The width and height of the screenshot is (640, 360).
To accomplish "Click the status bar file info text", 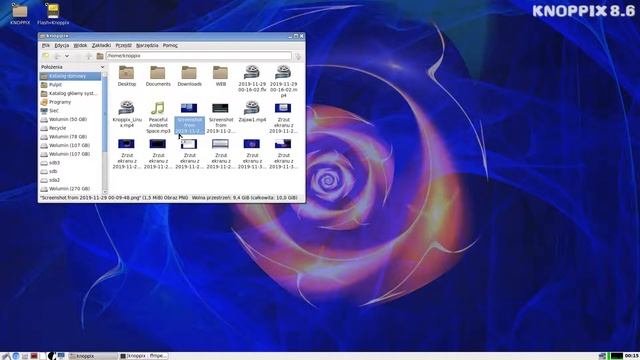I will click(x=114, y=198).
